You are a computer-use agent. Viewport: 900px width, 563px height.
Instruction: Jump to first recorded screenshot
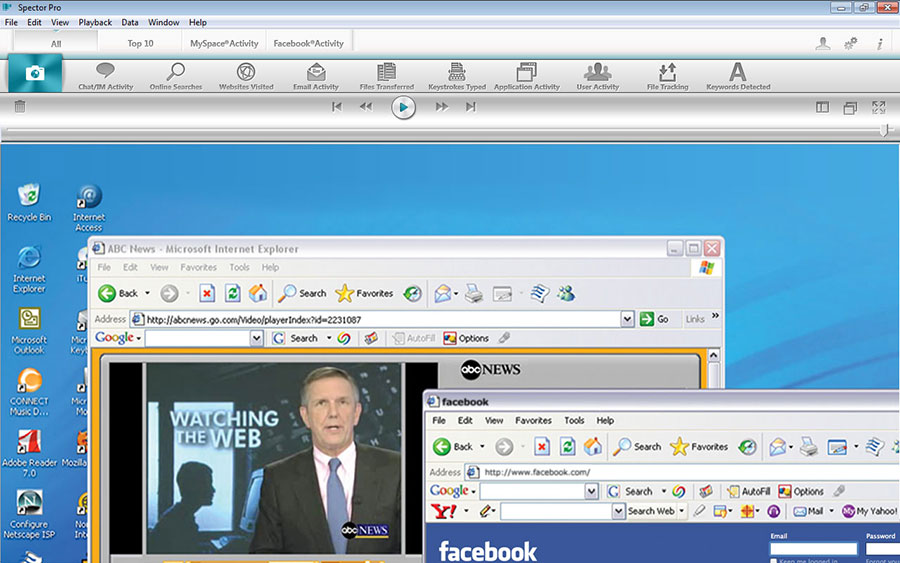[x=337, y=107]
